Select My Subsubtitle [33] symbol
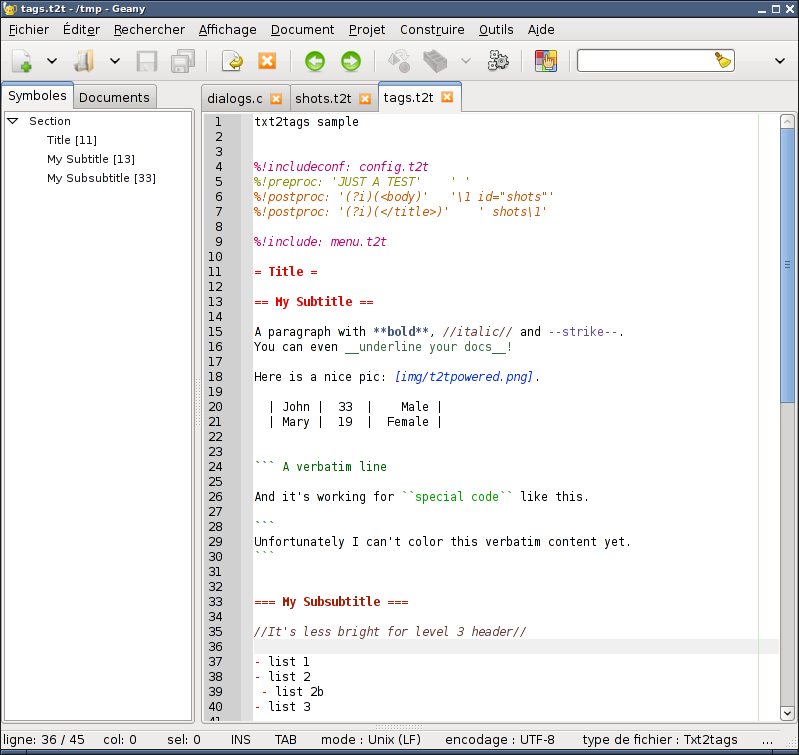This screenshot has width=799, height=755. click(x=101, y=178)
